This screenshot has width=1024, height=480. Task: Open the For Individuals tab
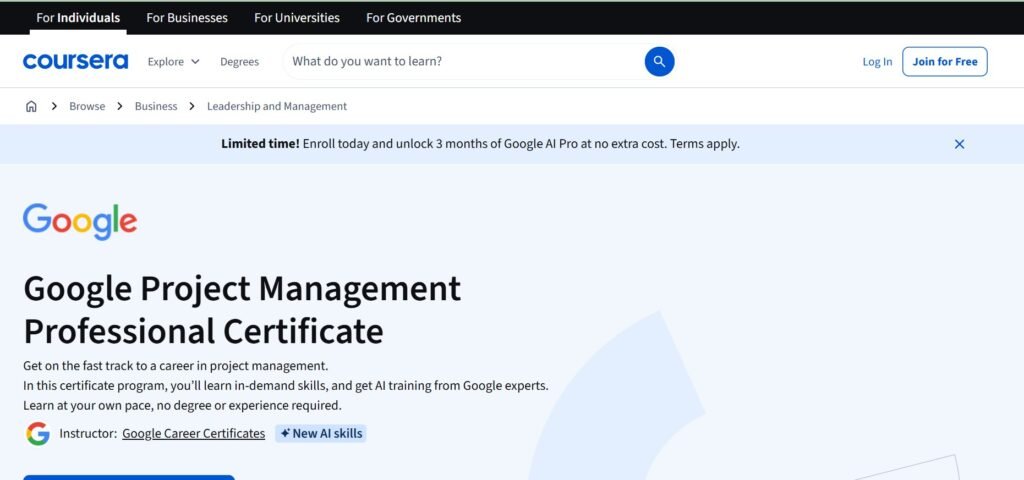tap(78, 18)
